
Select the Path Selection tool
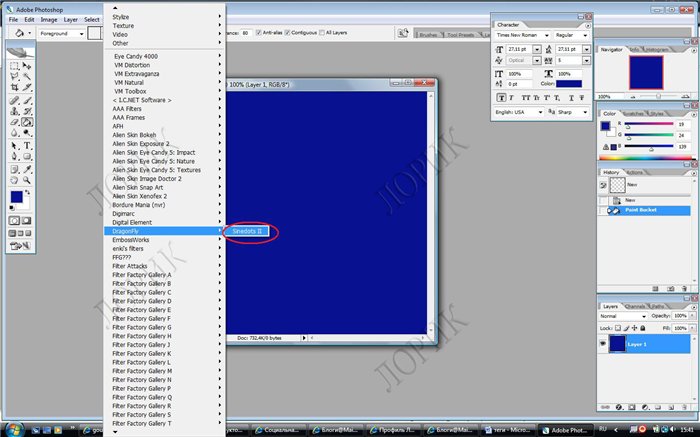(14, 146)
